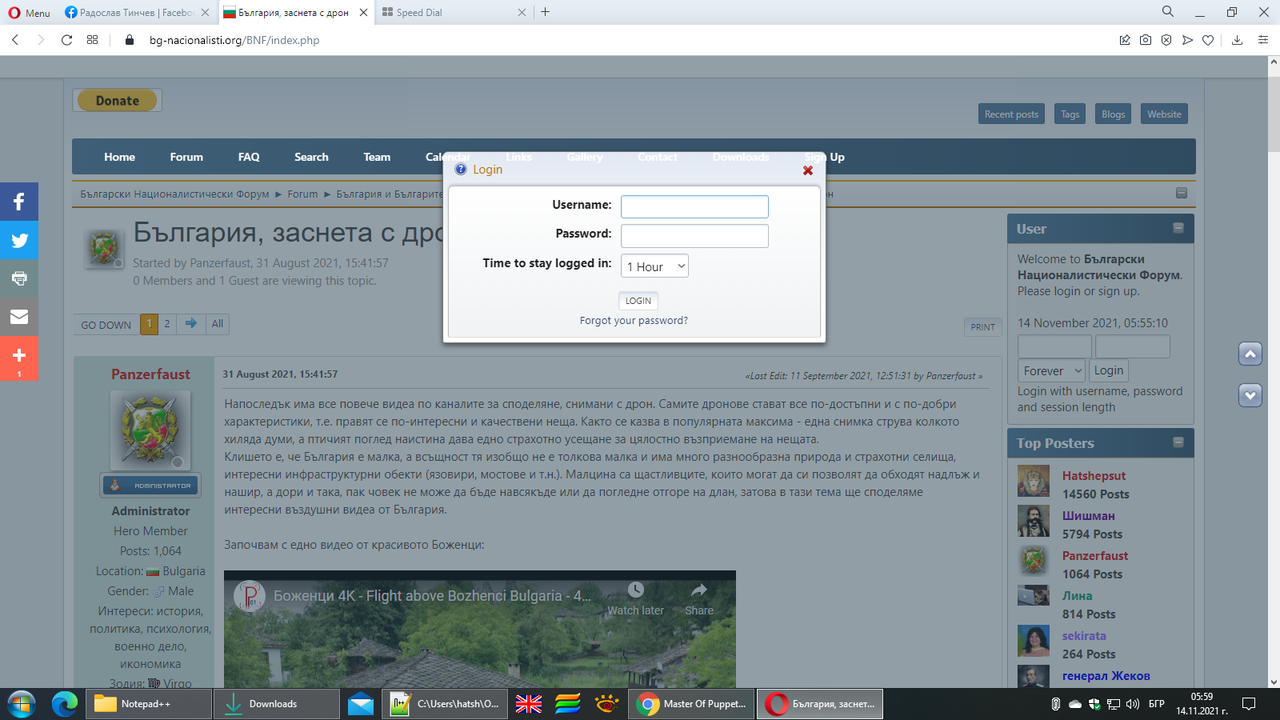Click the address bar URL

point(234,40)
